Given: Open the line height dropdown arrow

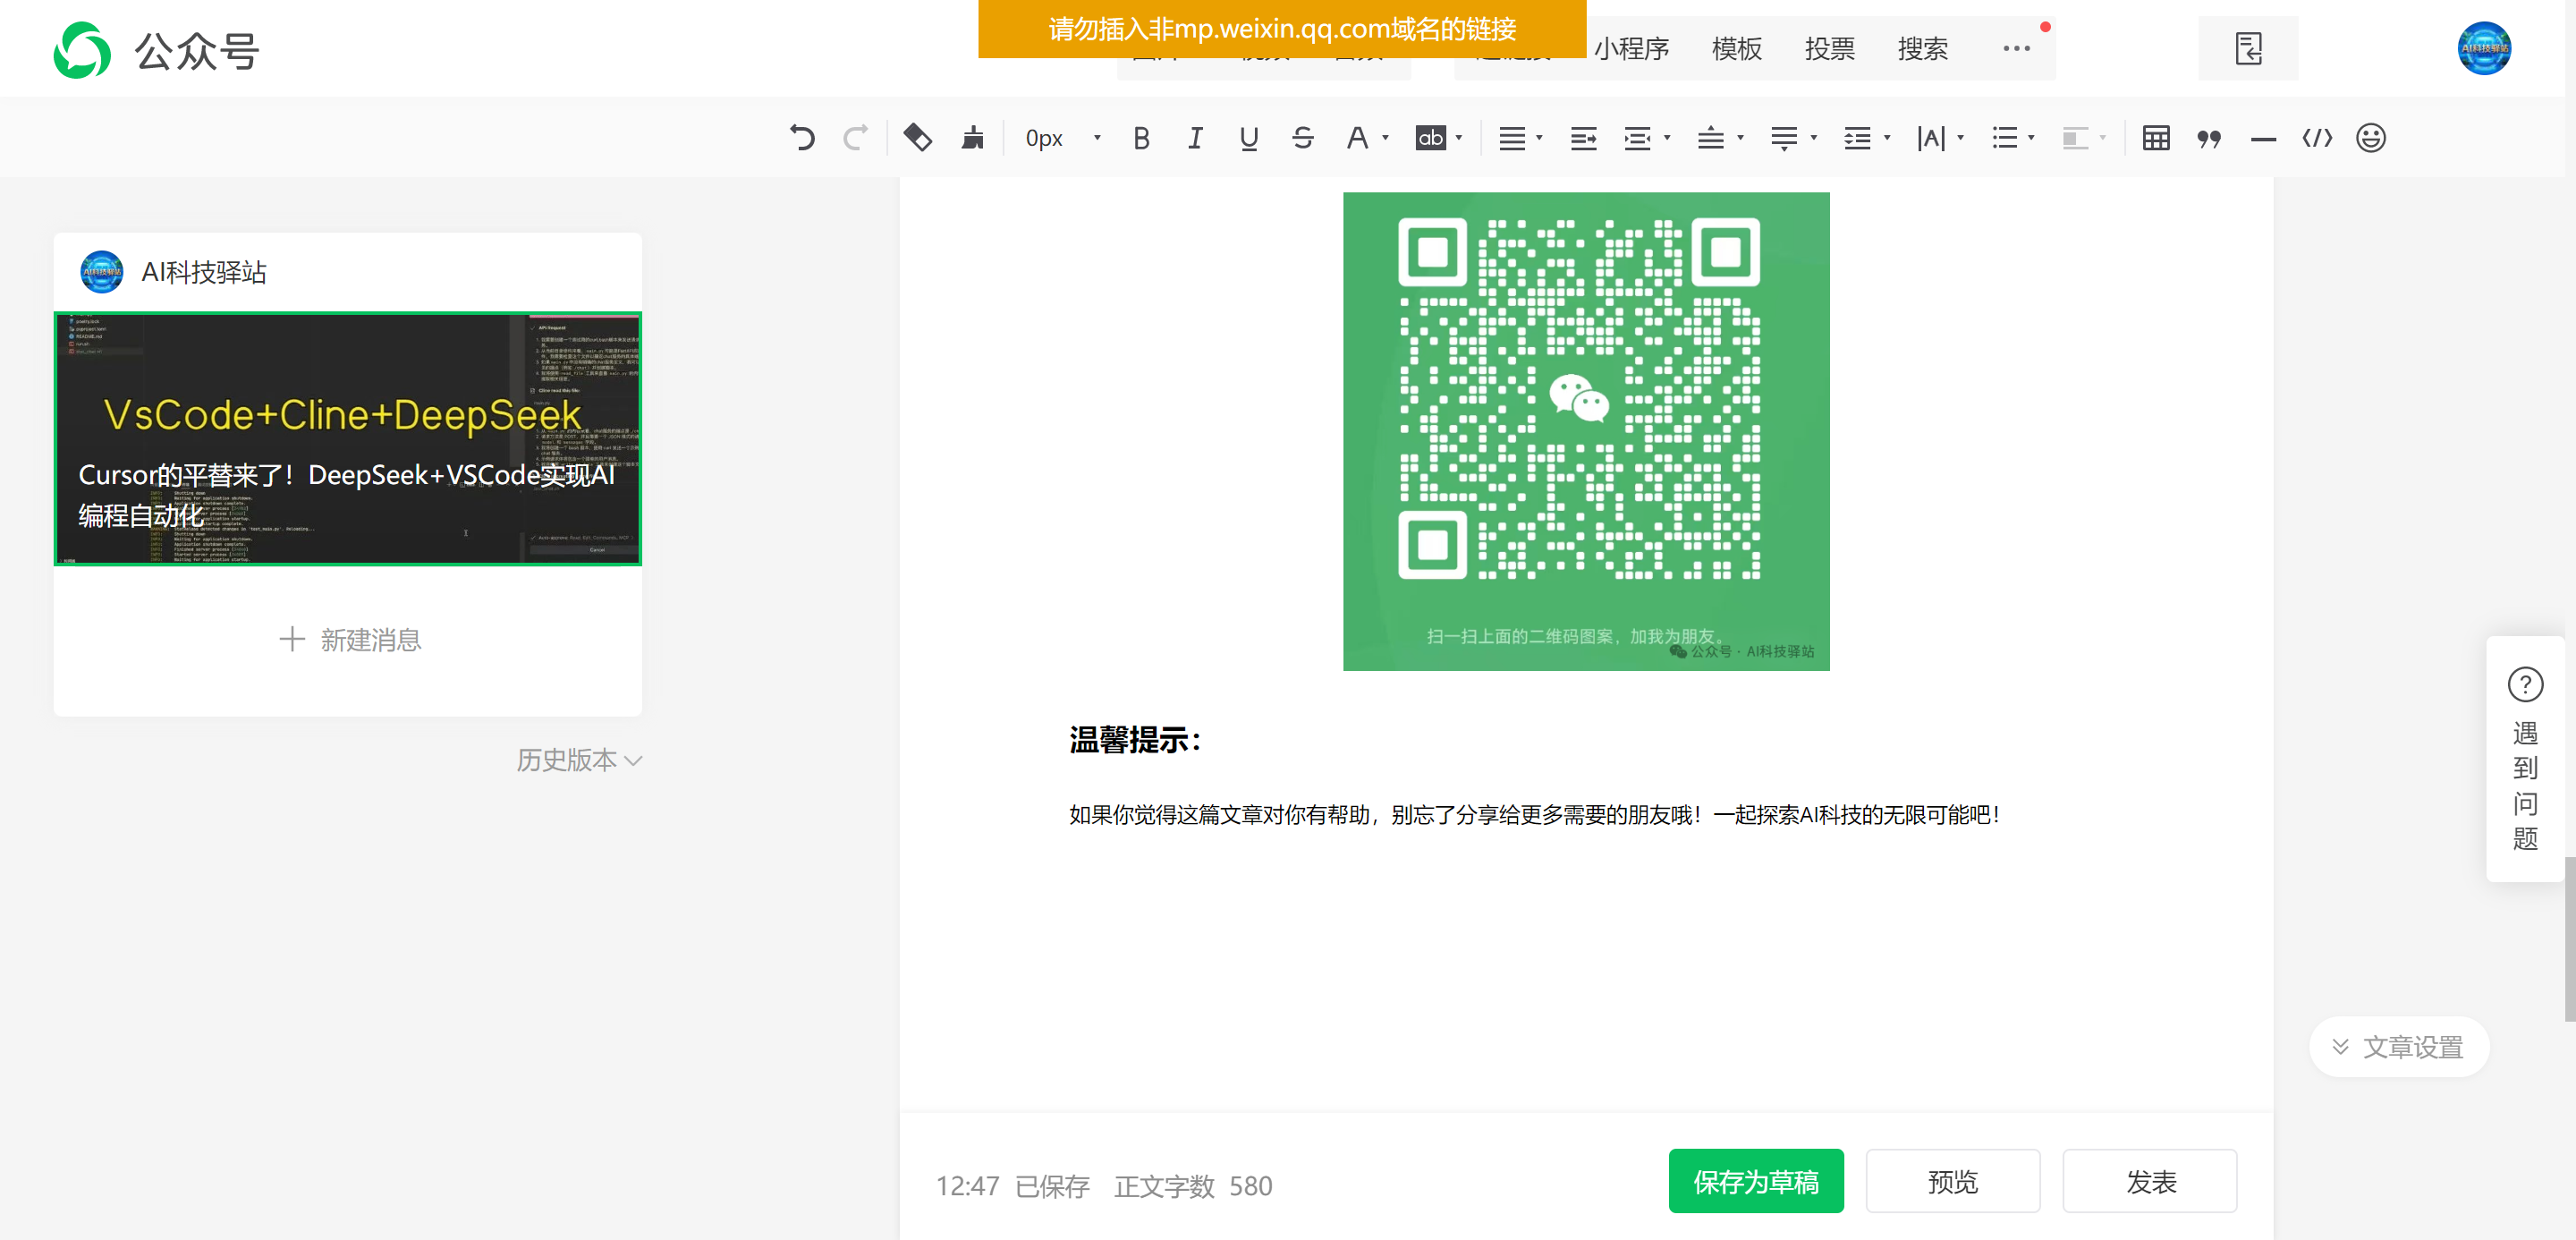Looking at the screenshot, I should [1887, 138].
